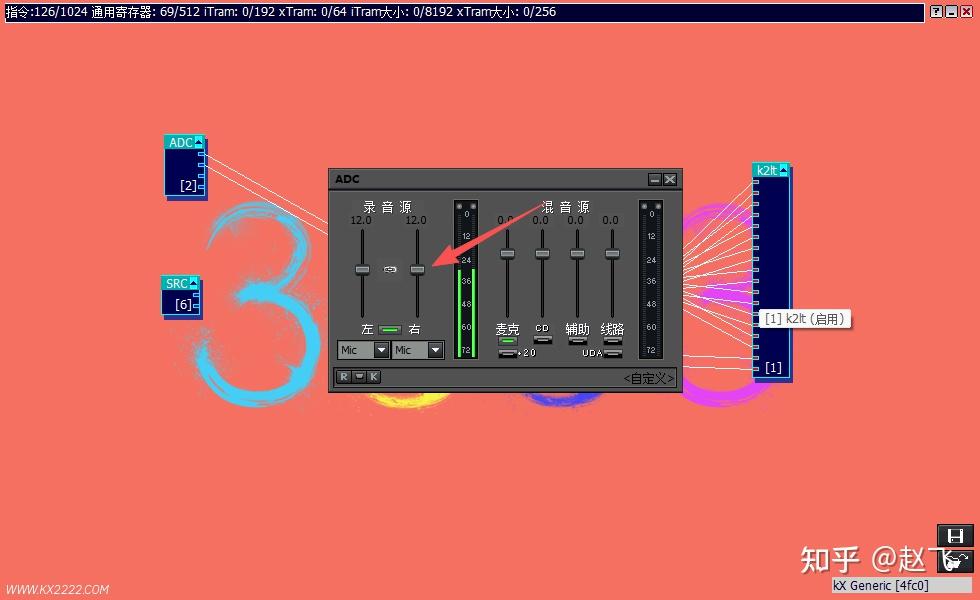Viewport: 980px width, 600px height.
Task: Toggle the green switch between 左 and 右
Action: 390,329
